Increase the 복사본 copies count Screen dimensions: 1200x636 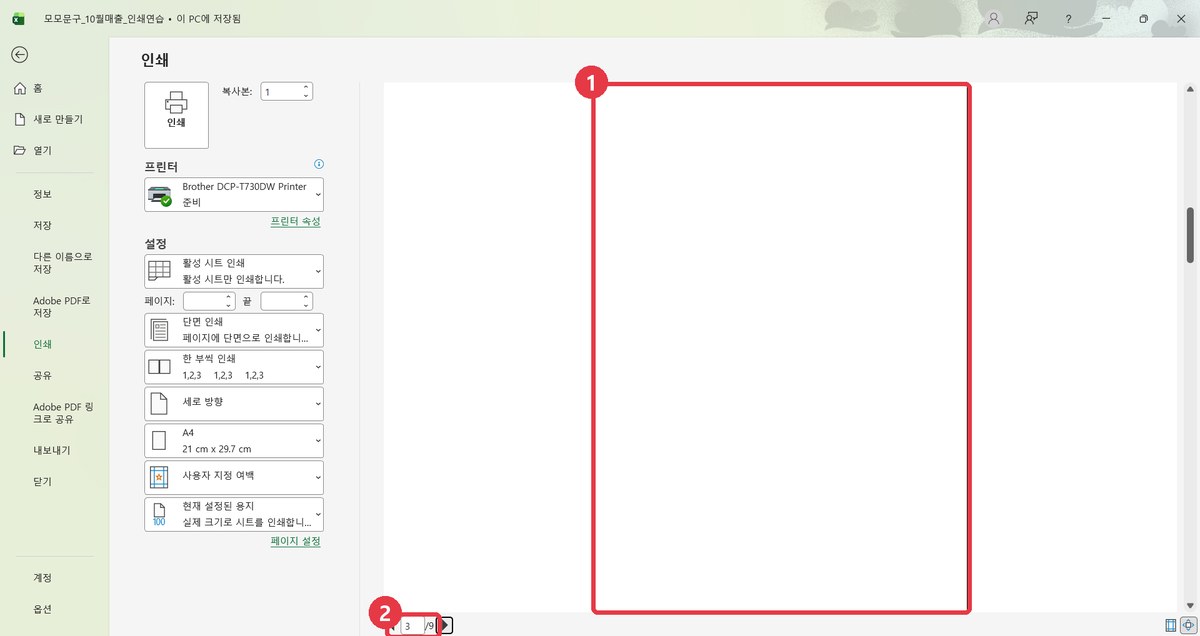[306, 87]
